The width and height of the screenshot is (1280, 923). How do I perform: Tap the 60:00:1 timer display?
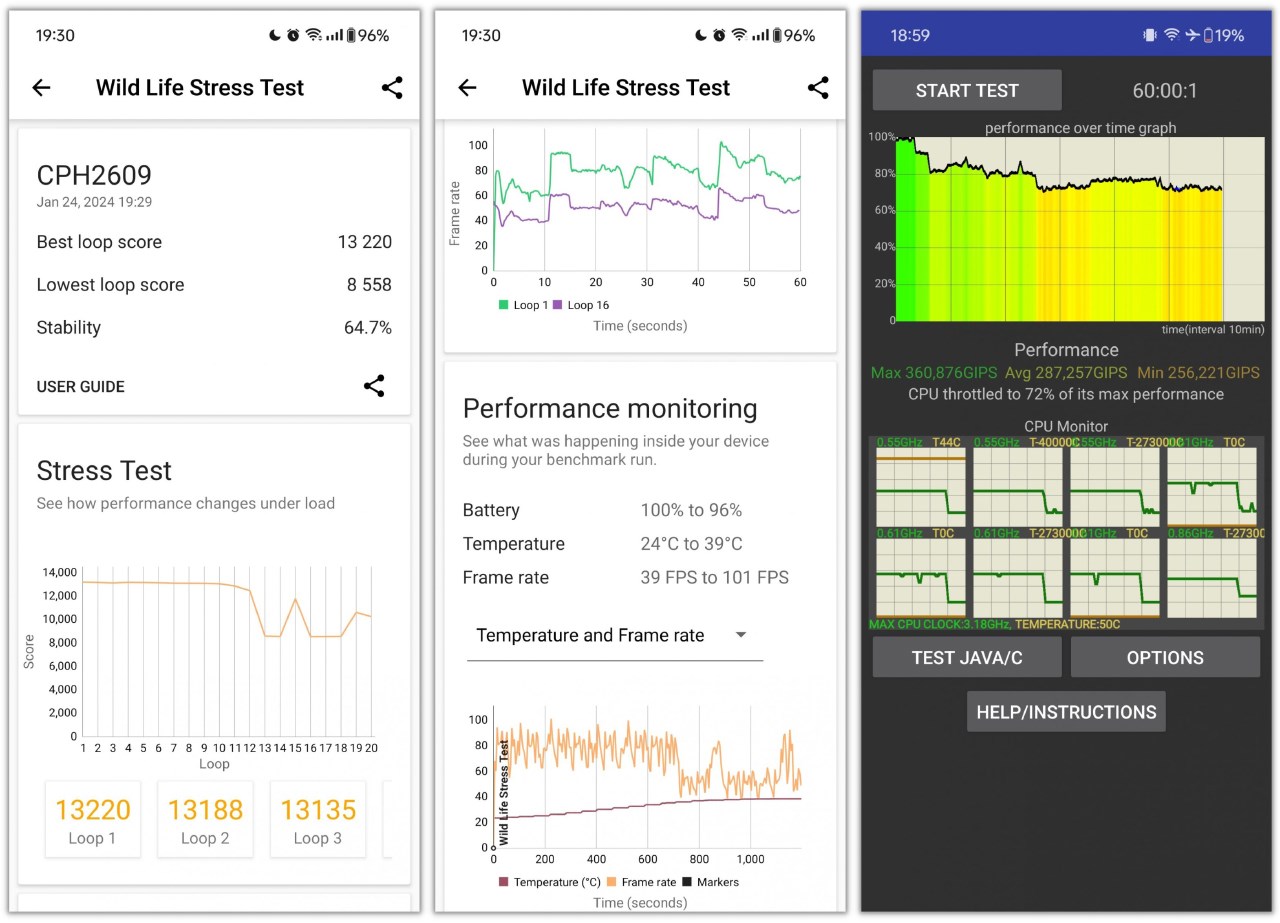tap(1164, 90)
